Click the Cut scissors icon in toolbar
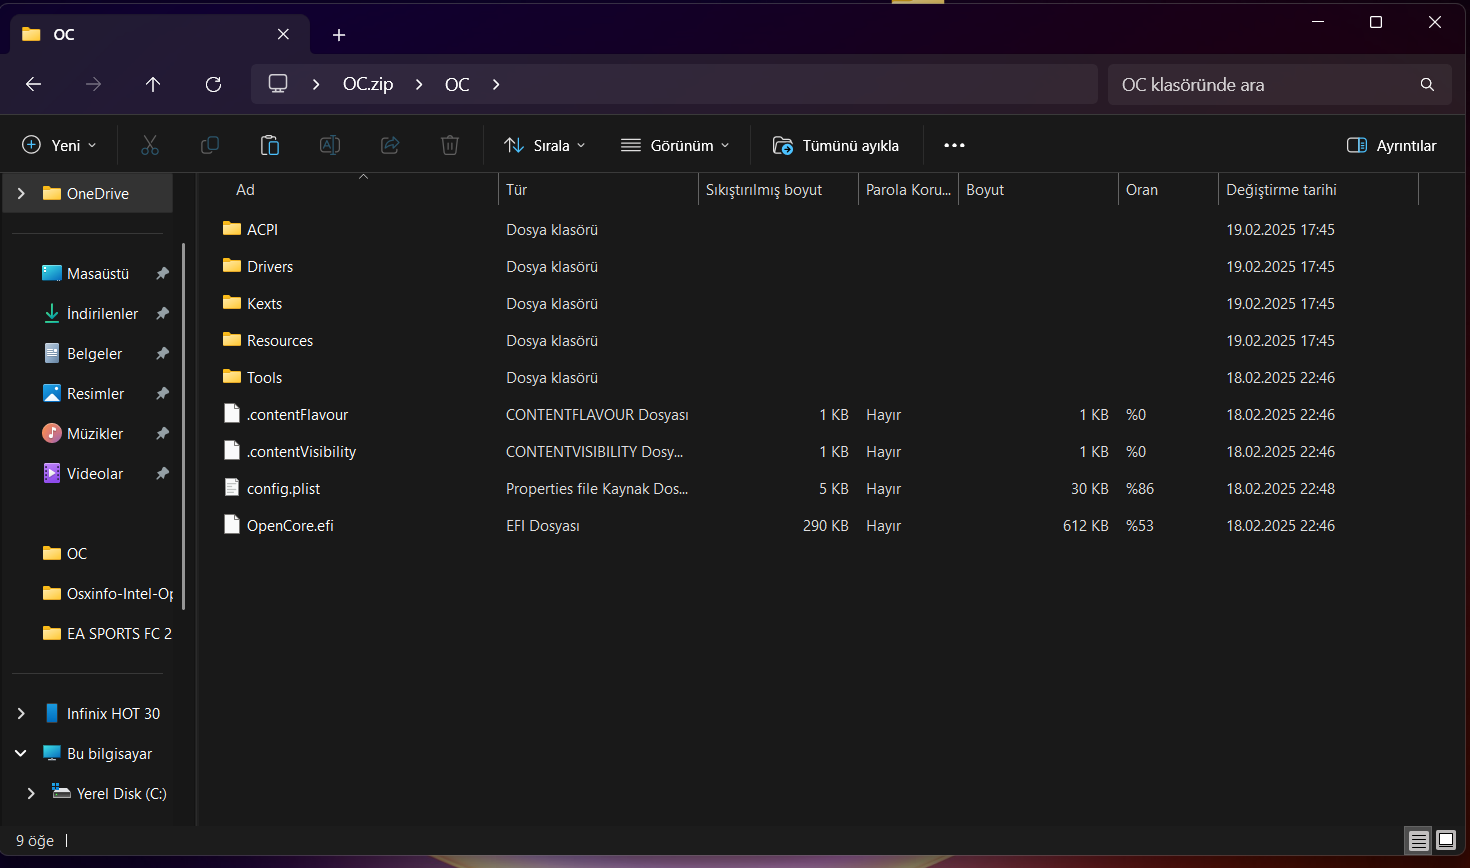Image resolution: width=1470 pixels, height=868 pixels. (x=150, y=145)
